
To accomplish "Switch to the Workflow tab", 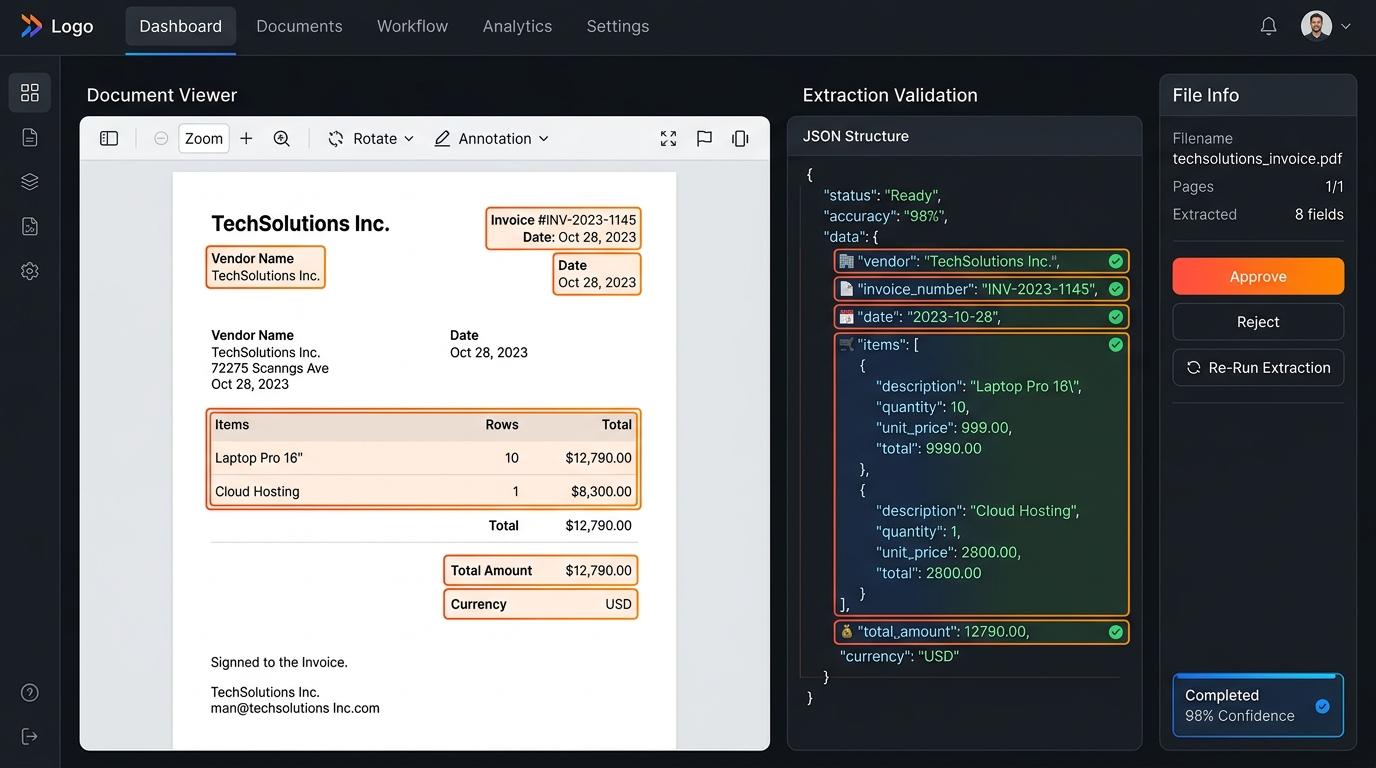I will [412, 27].
